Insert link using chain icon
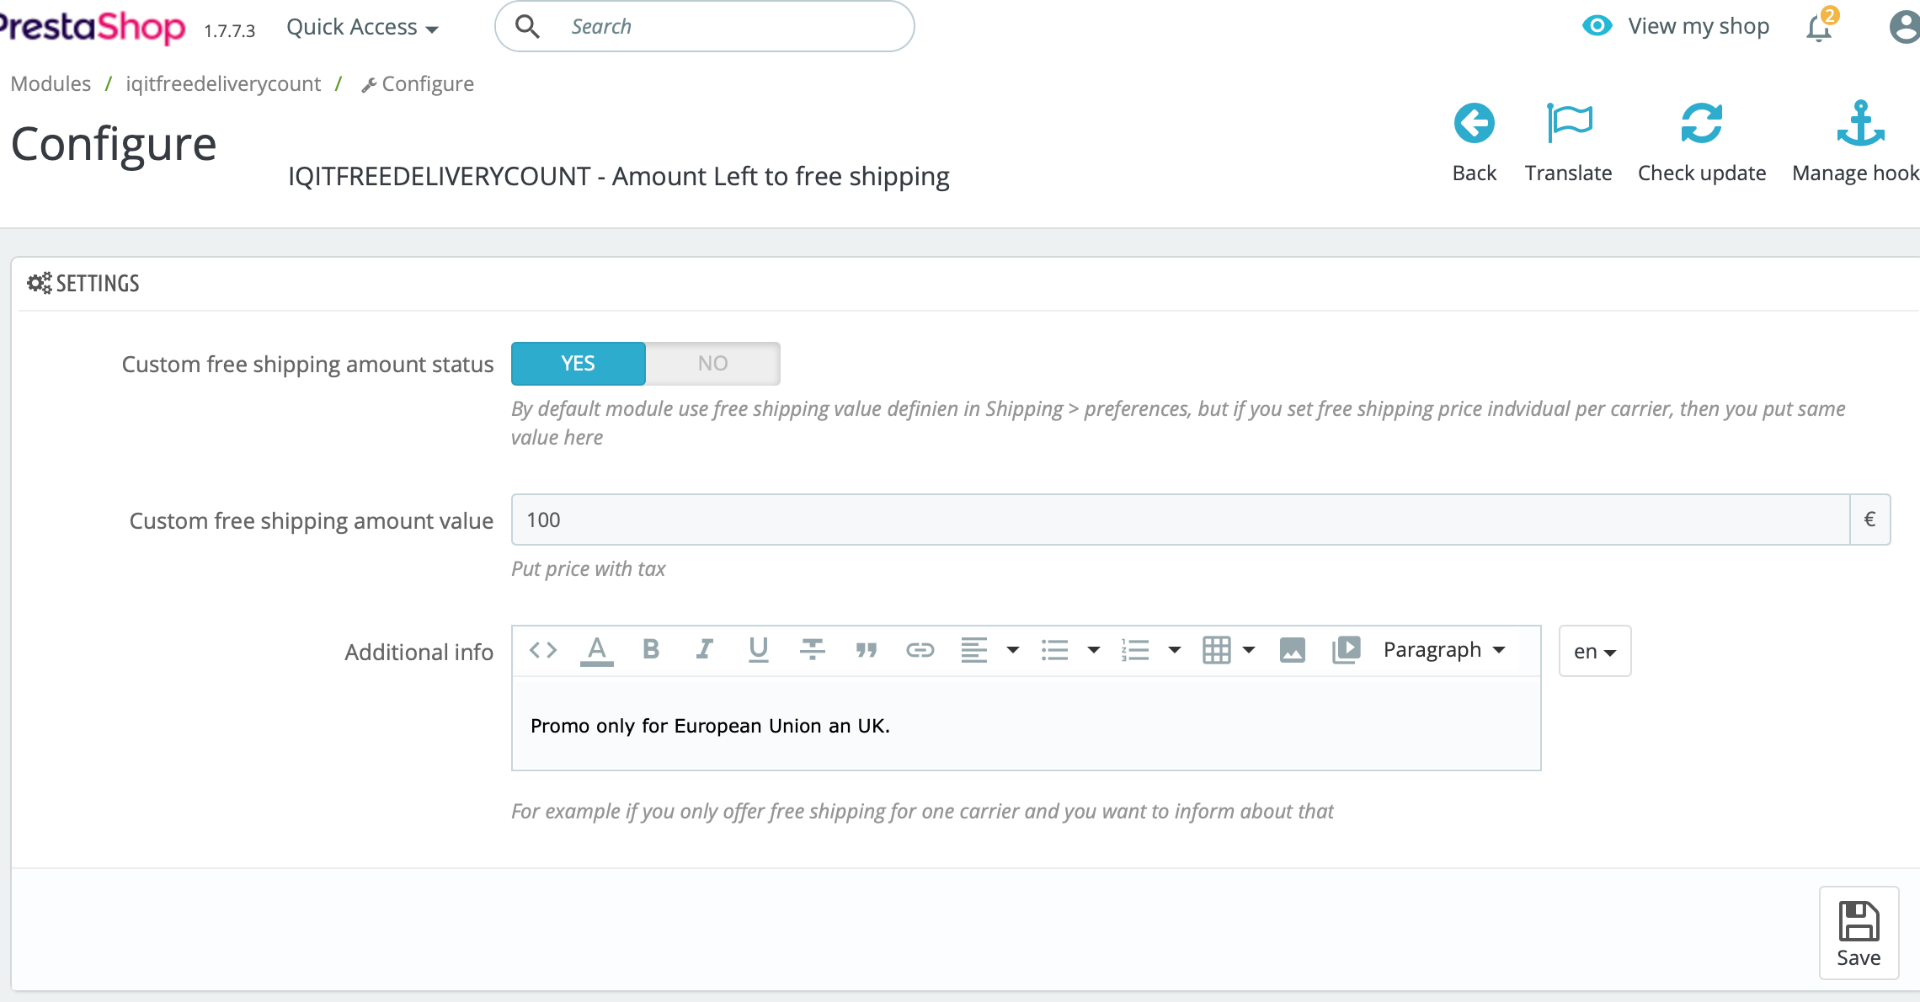This screenshot has height=1002, width=1920. click(920, 650)
